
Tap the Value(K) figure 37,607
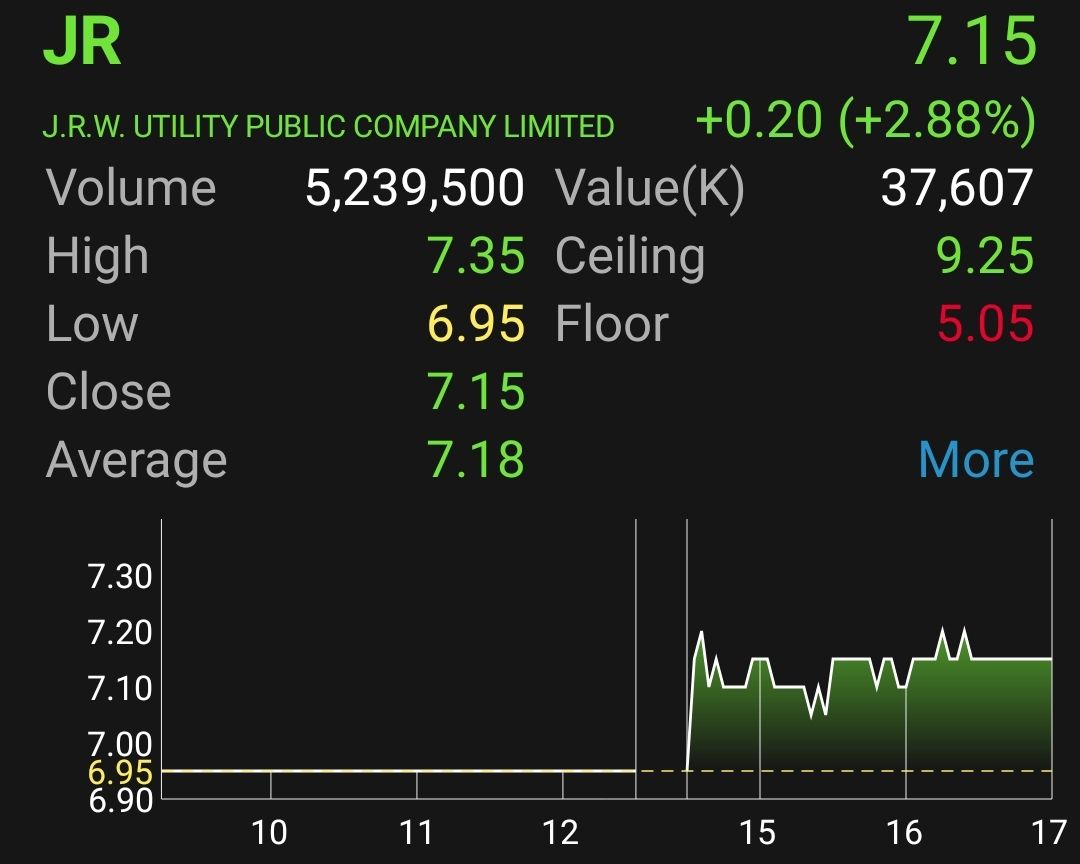click(x=957, y=187)
